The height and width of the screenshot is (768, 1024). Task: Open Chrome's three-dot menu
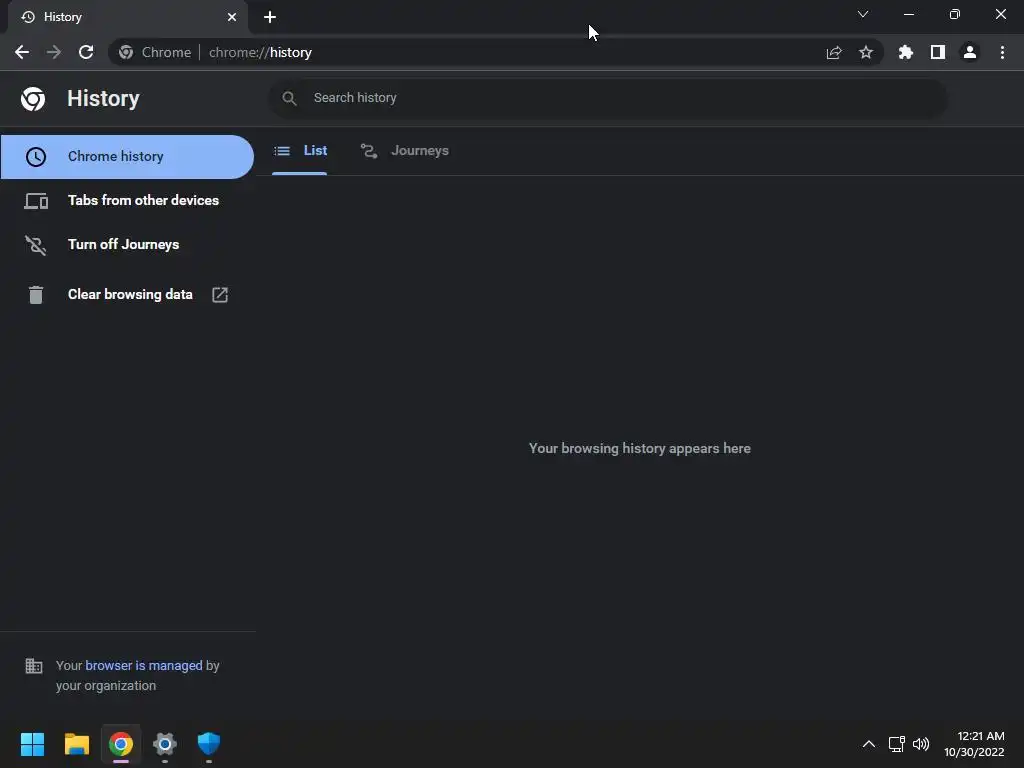click(1002, 52)
